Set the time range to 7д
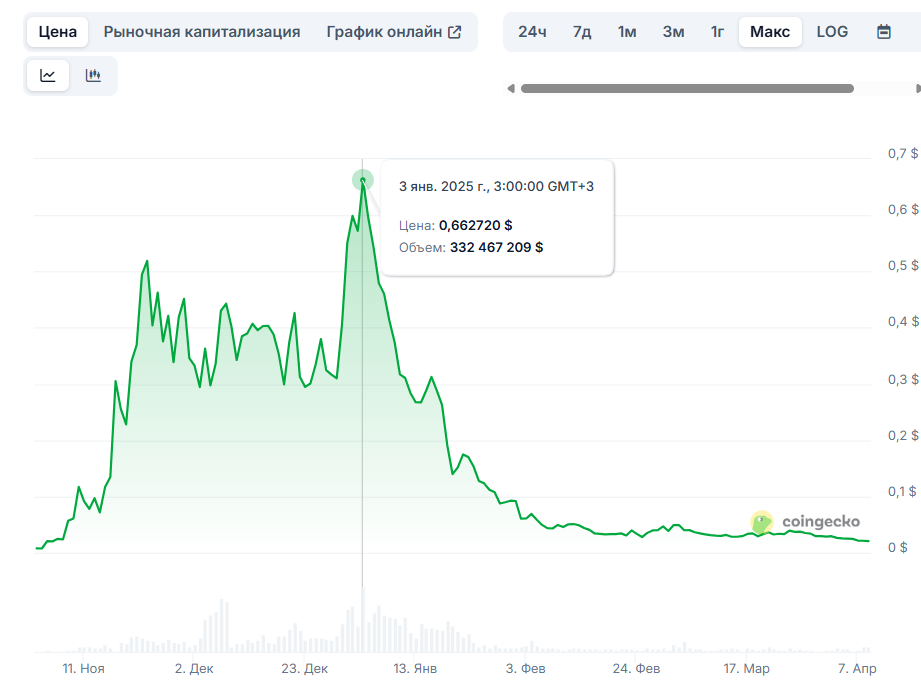Viewport: 921px width, 695px height. (582, 32)
